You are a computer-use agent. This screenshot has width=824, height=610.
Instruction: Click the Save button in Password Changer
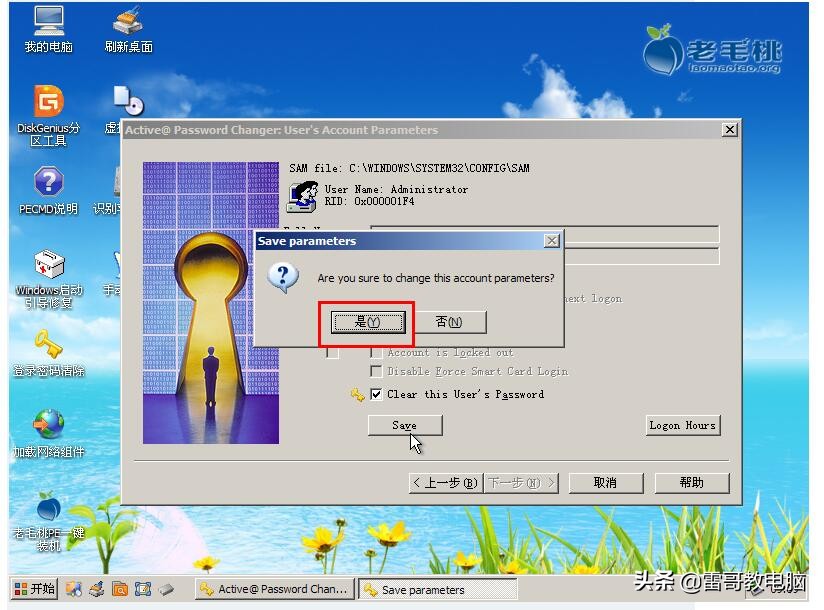point(405,425)
